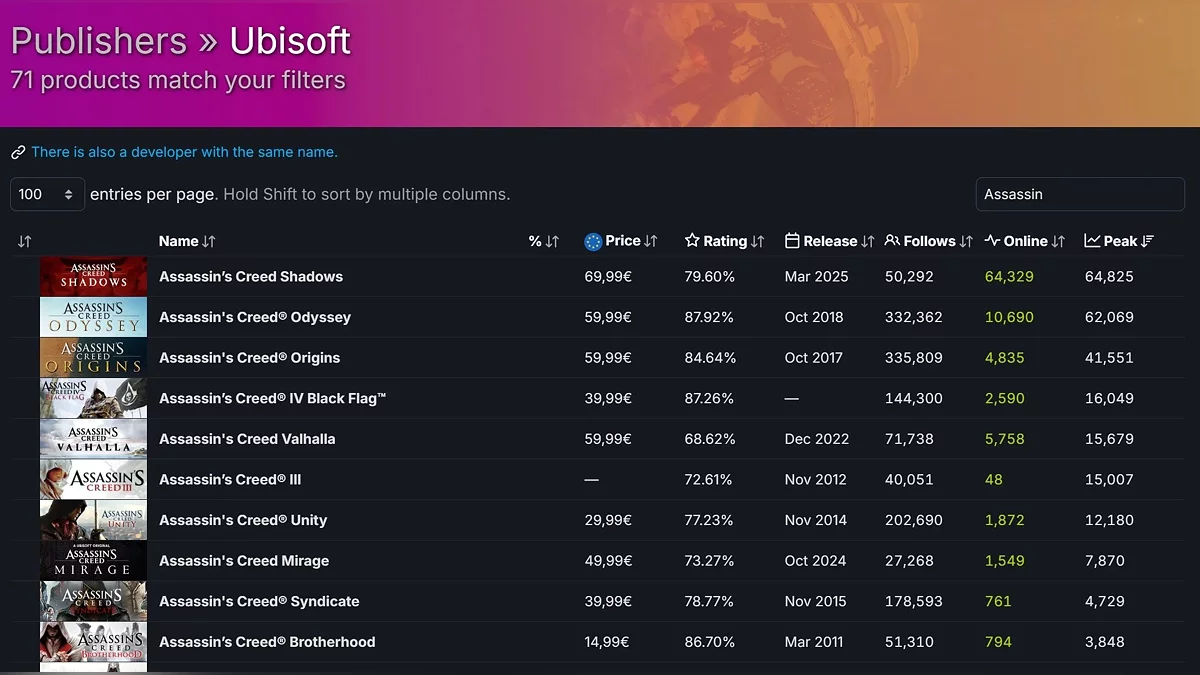
Task: Open Assassin's Creed Odyssey entry
Action: coord(255,317)
